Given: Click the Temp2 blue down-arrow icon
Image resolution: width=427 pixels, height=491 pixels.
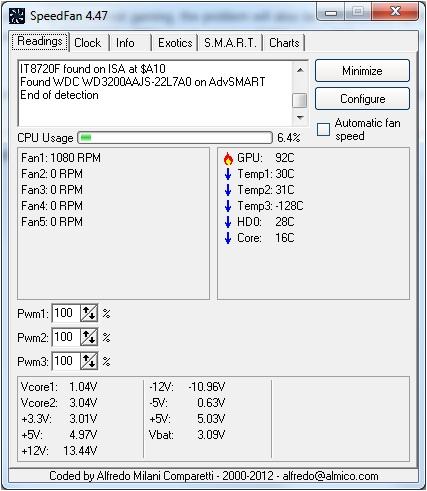Looking at the screenshot, I should tap(228, 190).
